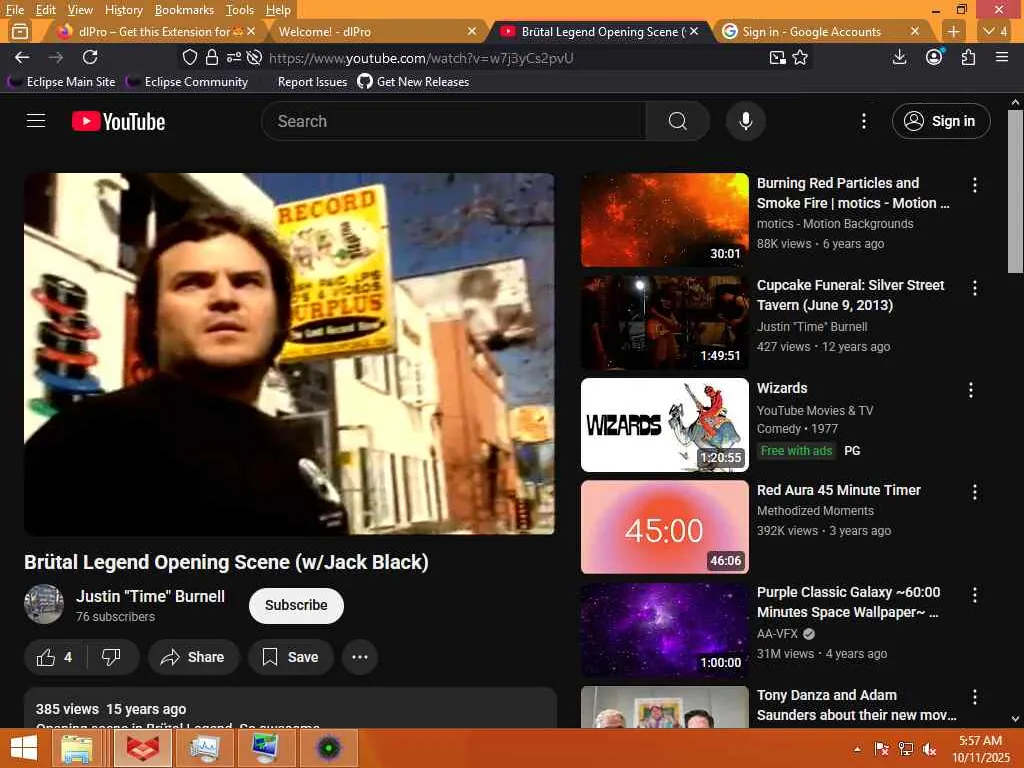Go back with the browser back arrow
Image resolution: width=1024 pixels, height=768 pixels.
pos(22,57)
